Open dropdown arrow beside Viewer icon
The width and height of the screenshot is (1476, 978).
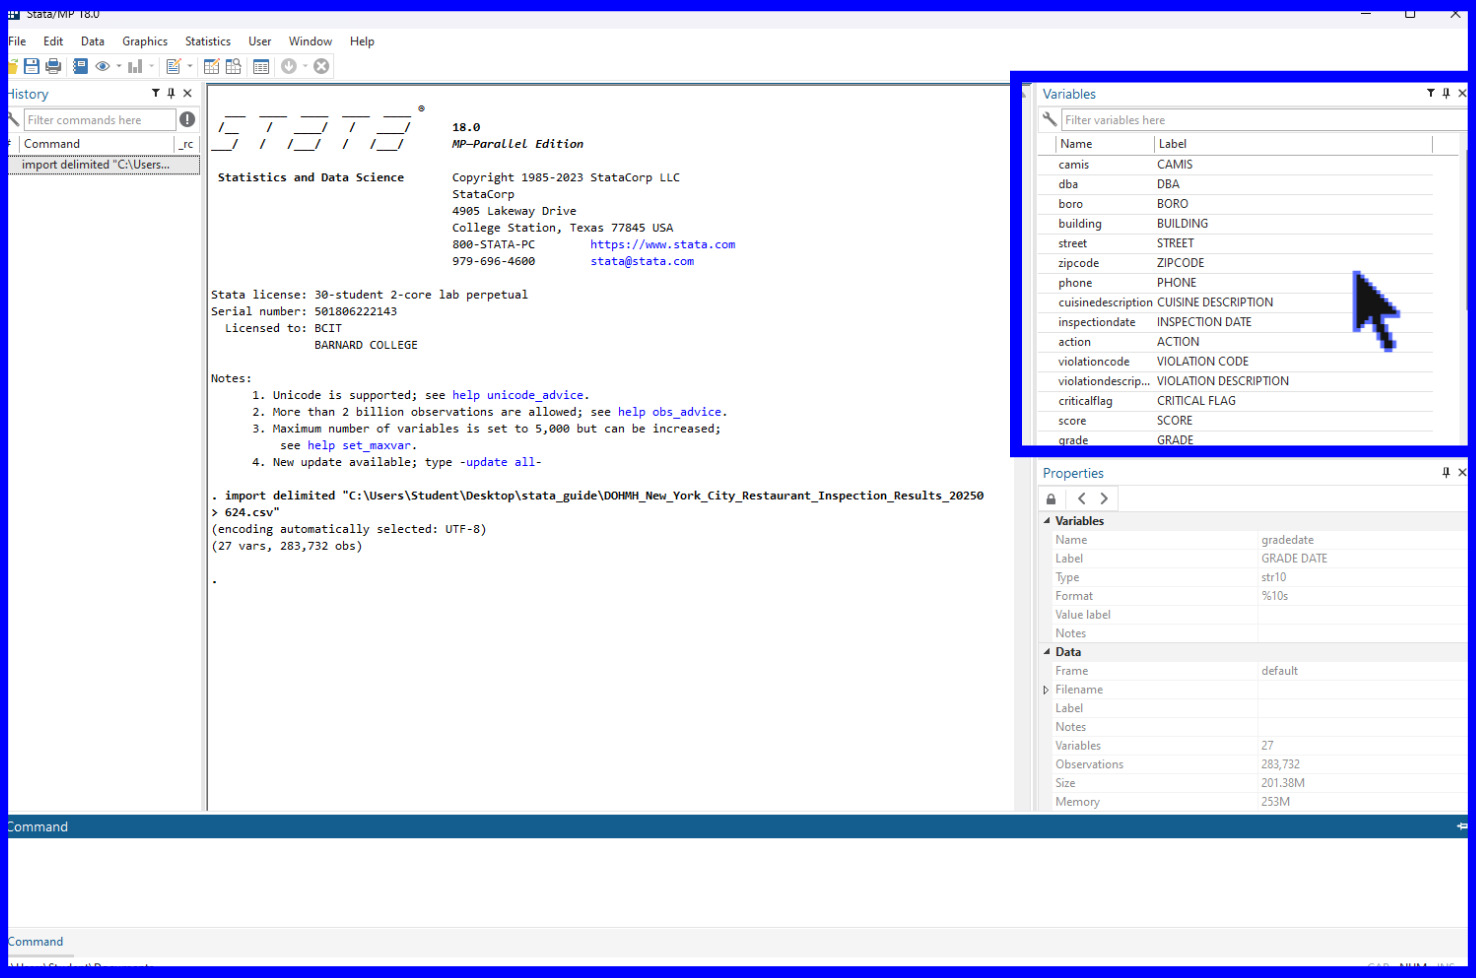(x=119, y=66)
